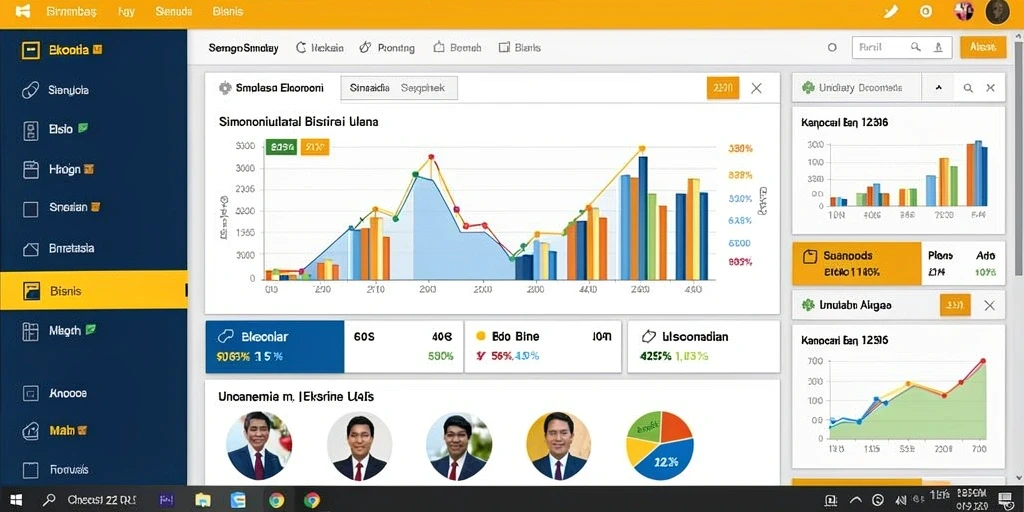Click the pencil edit icon in top bar
Image resolution: width=1024 pixels, height=512 pixels.
point(891,11)
